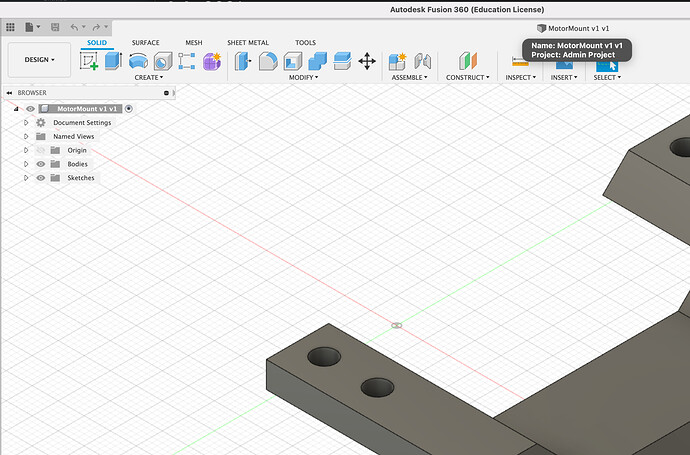This screenshot has height=455, width=690.
Task: Open the ASSEMBLE dropdown menu
Action: click(x=409, y=77)
